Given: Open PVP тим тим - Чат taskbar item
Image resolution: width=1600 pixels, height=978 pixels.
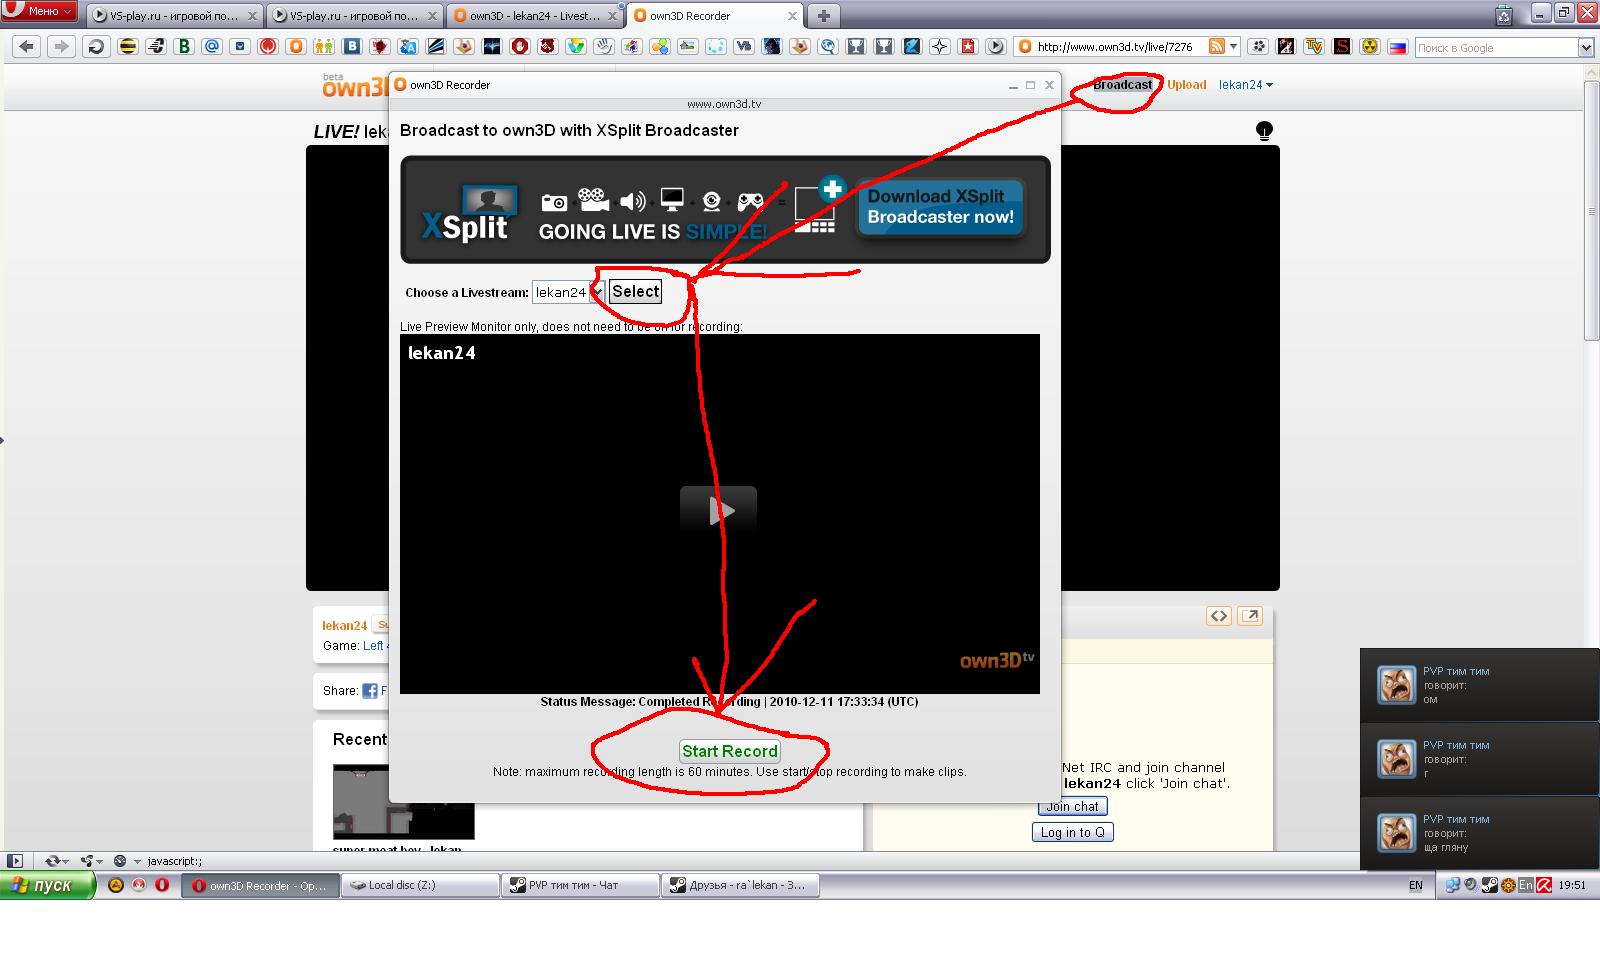Looking at the screenshot, I should (580, 885).
